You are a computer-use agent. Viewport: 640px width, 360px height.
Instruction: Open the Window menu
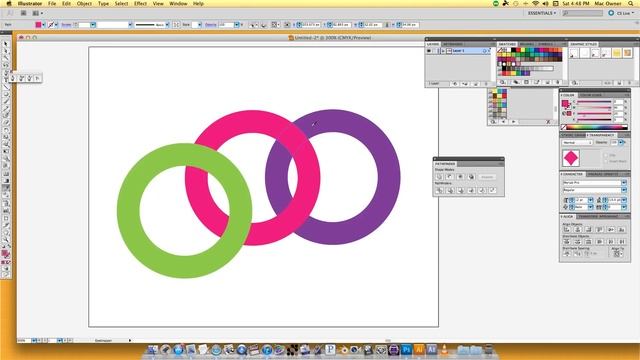178,4
